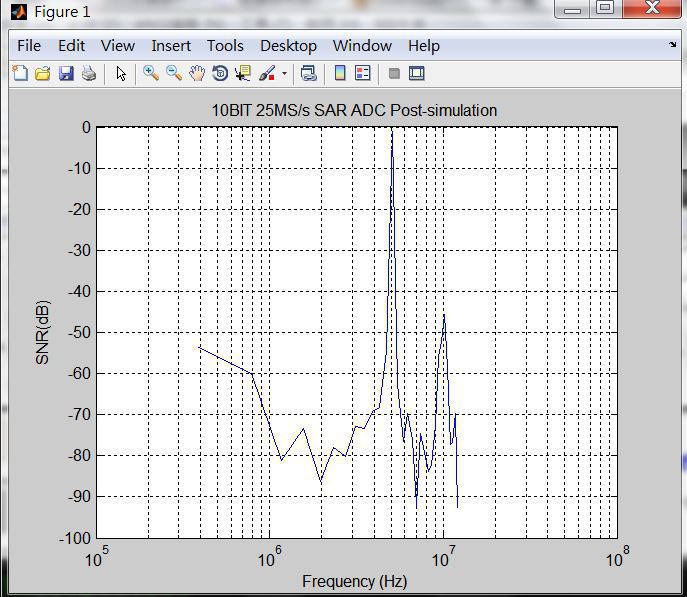The width and height of the screenshot is (687, 597).
Task: Expand the Brush tool color dropdown arrow
Action: (x=284, y=73)
